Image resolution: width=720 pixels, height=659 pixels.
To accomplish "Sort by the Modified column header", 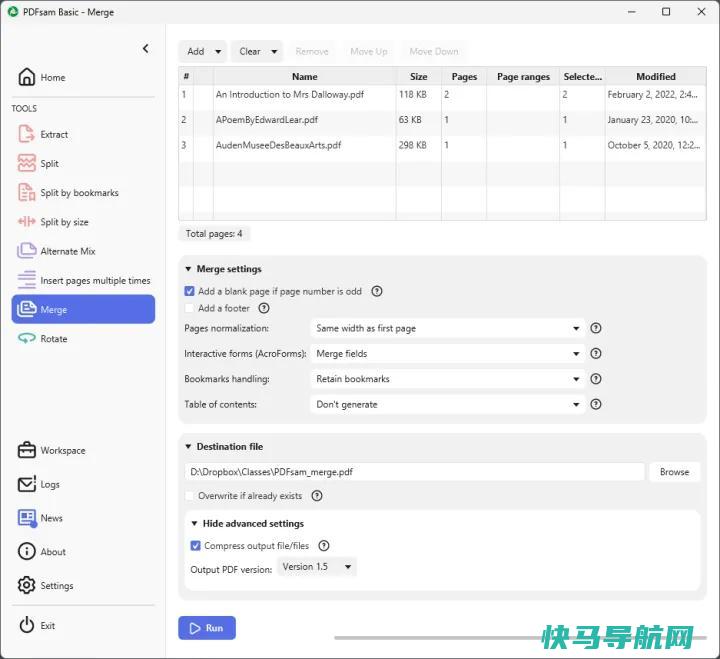I will pos(656,77).
